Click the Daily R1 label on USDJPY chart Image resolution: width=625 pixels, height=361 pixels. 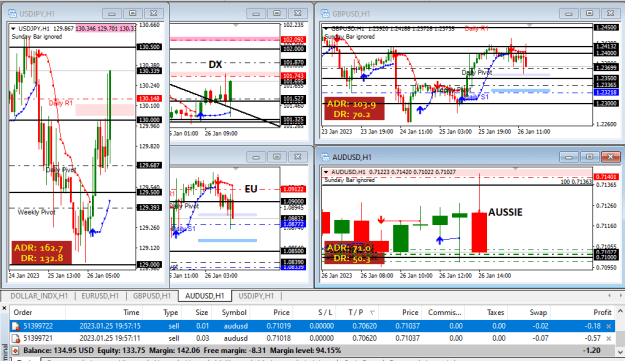click(x=61, y=103)
